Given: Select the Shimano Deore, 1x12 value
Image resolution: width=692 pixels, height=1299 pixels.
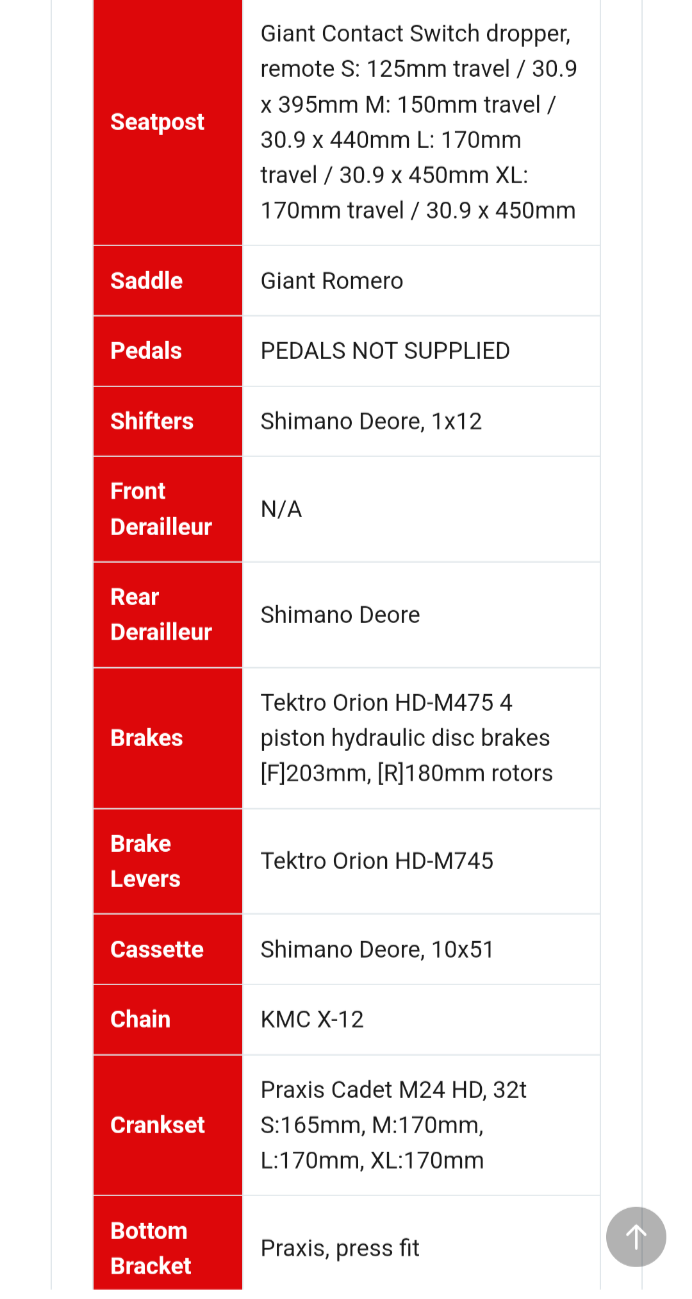Looking at the screenshot, I should 371,421.
